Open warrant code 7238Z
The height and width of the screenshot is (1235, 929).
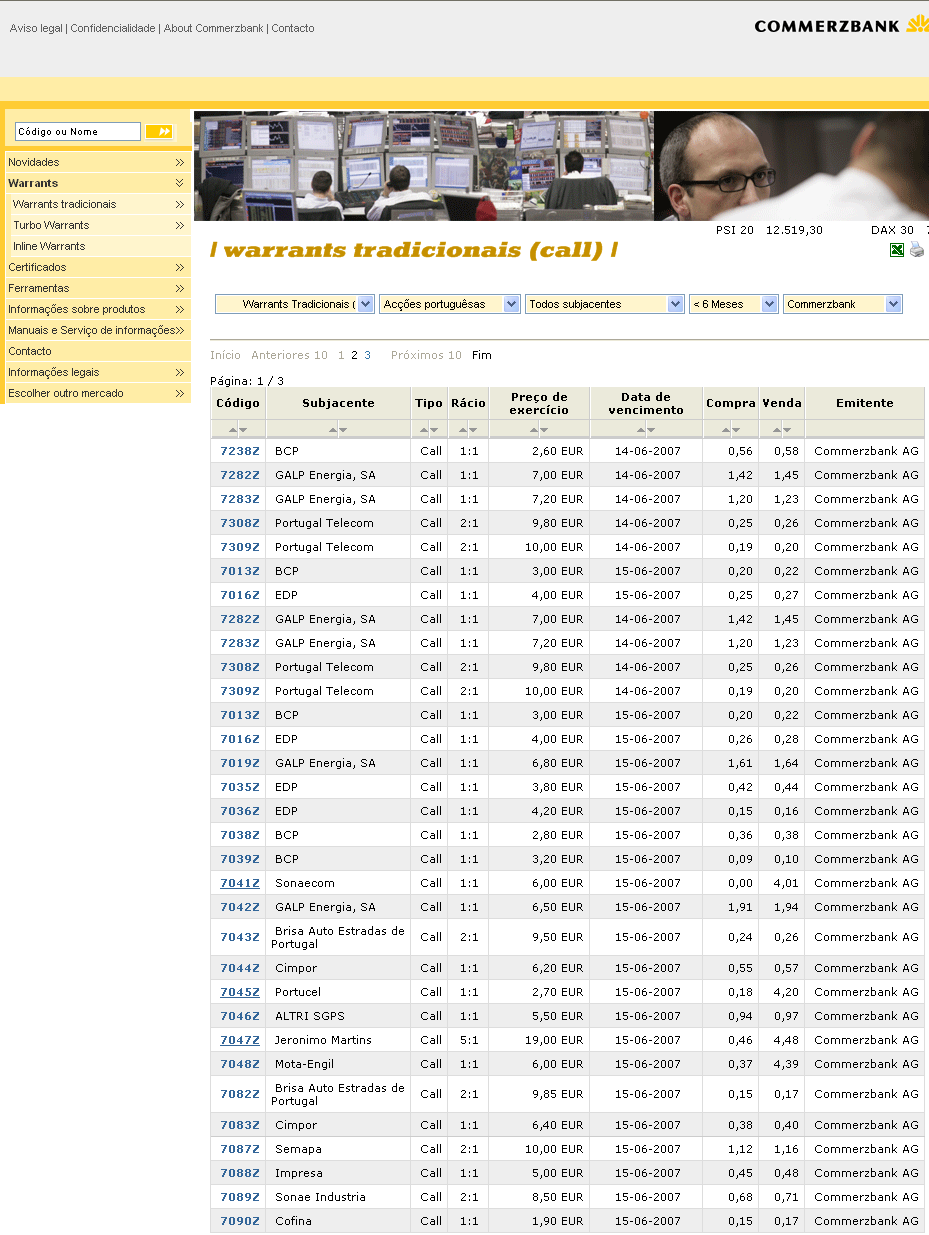[x=240, y=451]
